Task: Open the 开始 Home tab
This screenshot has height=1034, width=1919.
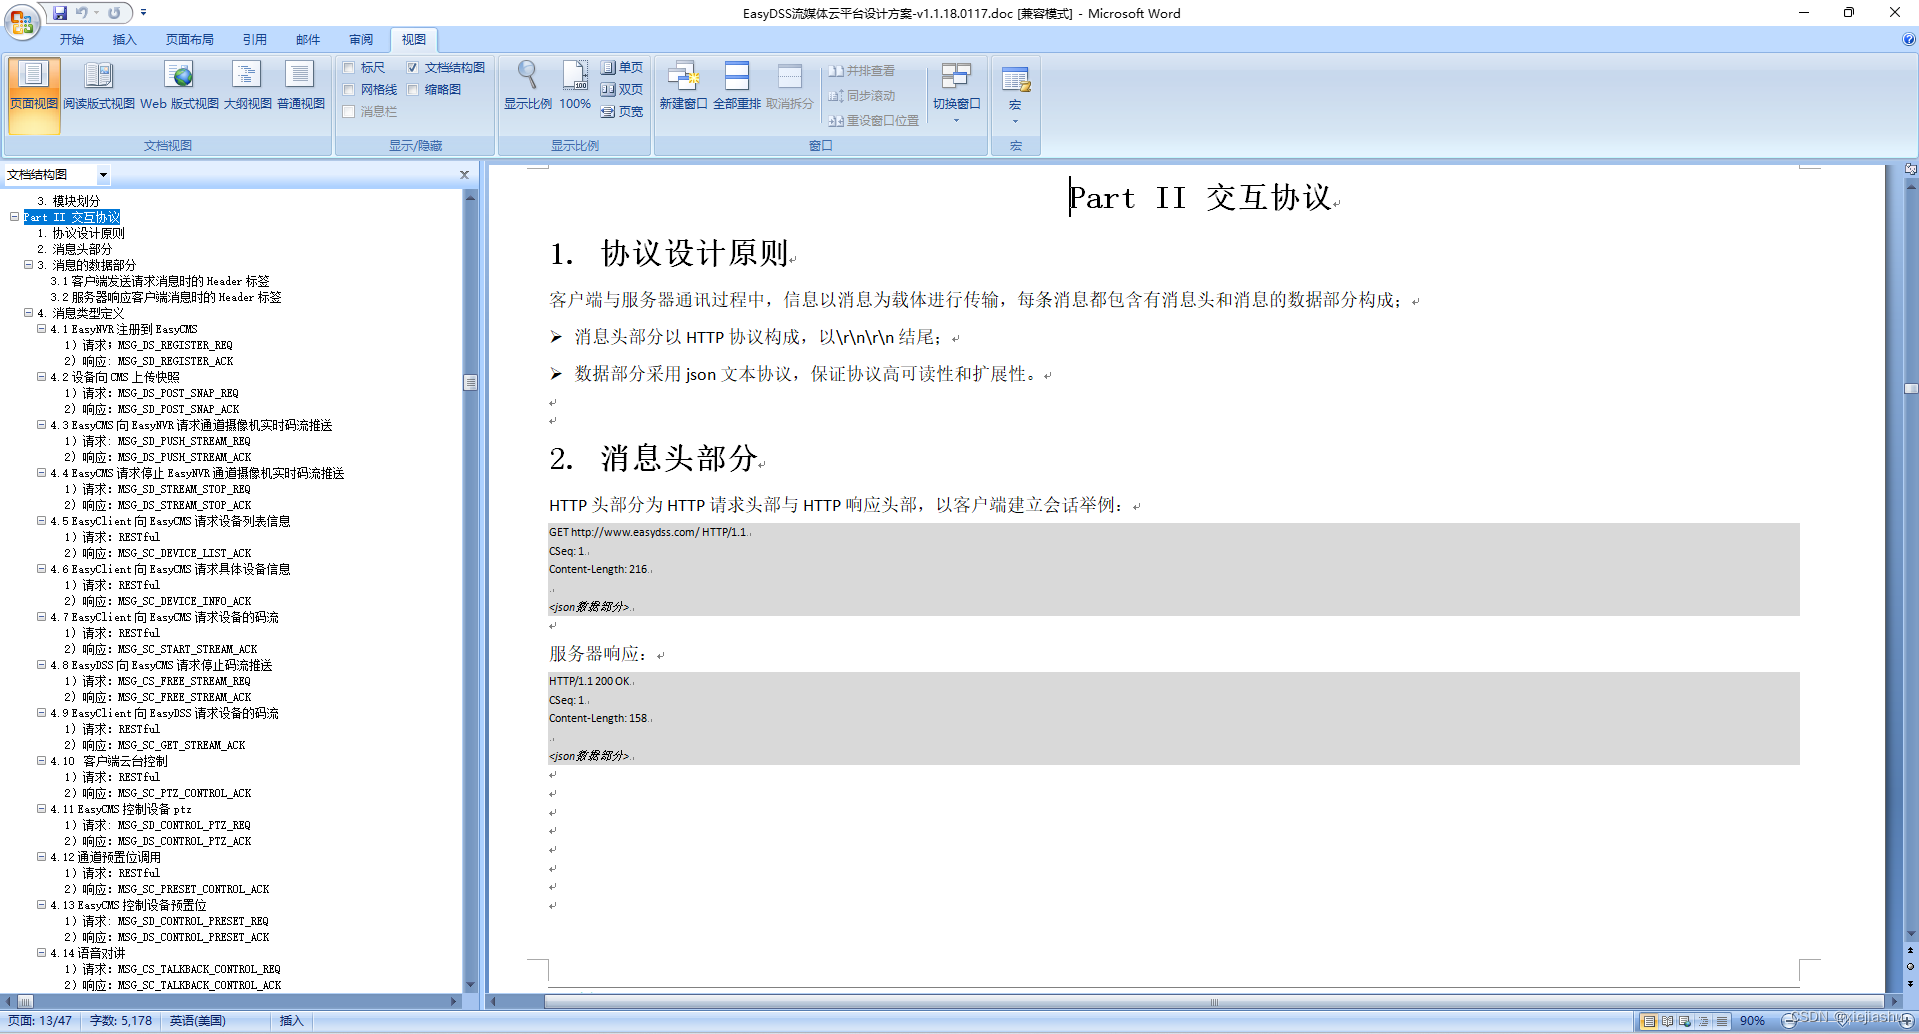Action: click(x=72, y=40)
